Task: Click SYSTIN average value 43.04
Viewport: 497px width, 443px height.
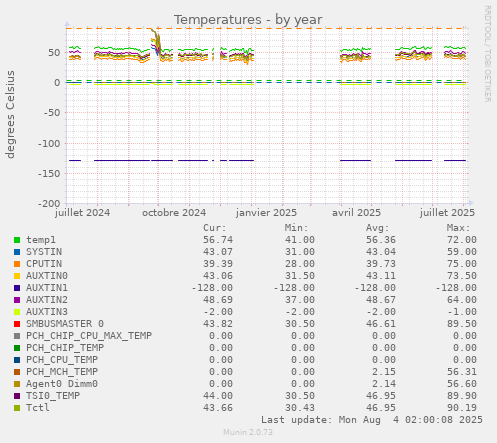Action: click(381, 252)
